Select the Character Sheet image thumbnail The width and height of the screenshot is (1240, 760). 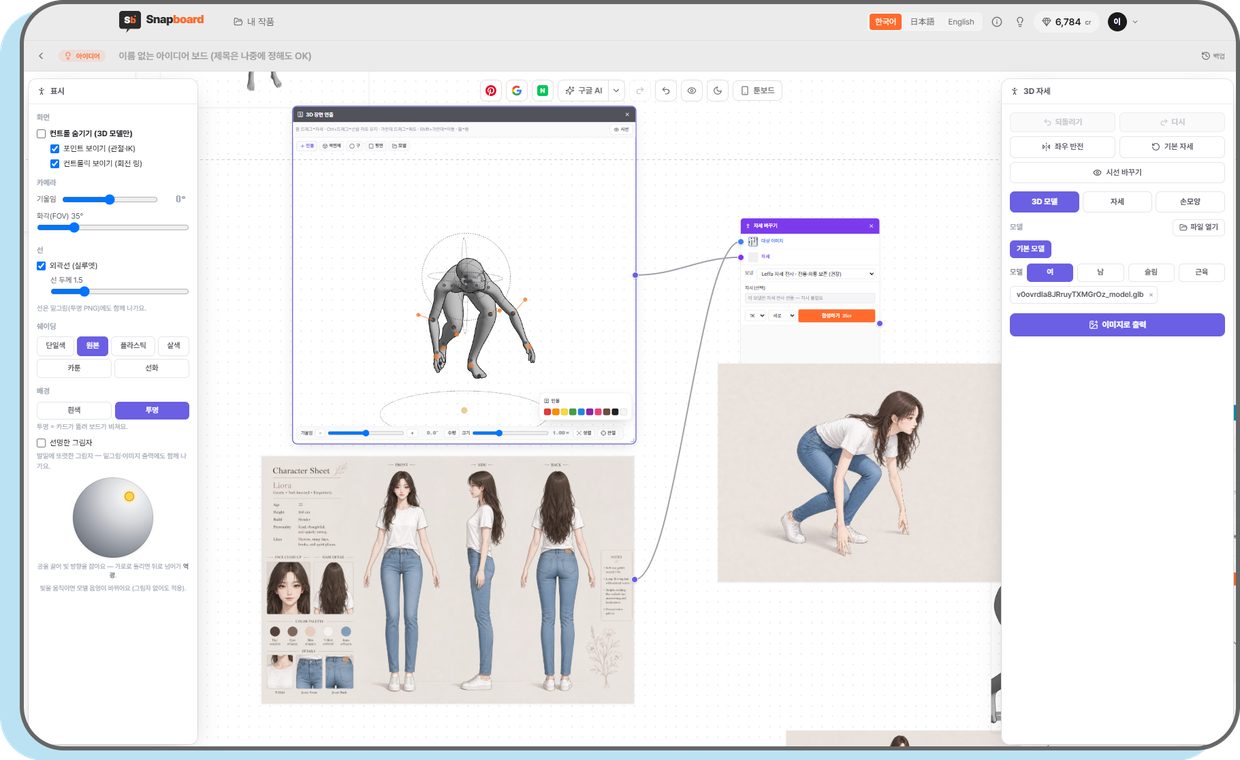(x=448, y=580)
